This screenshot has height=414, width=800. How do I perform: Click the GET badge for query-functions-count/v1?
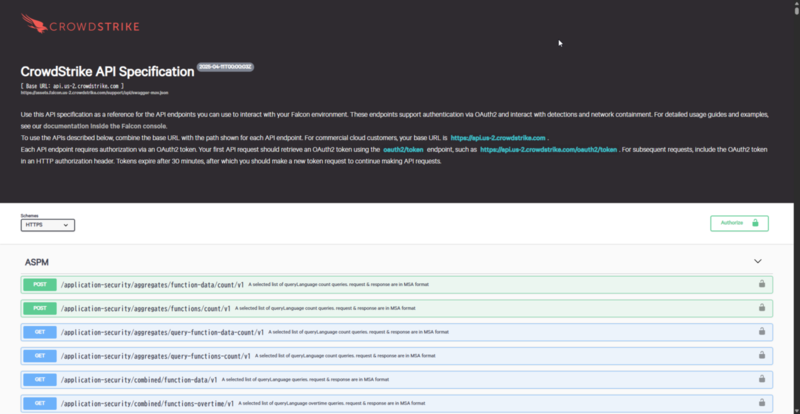(x=40, y=356)
